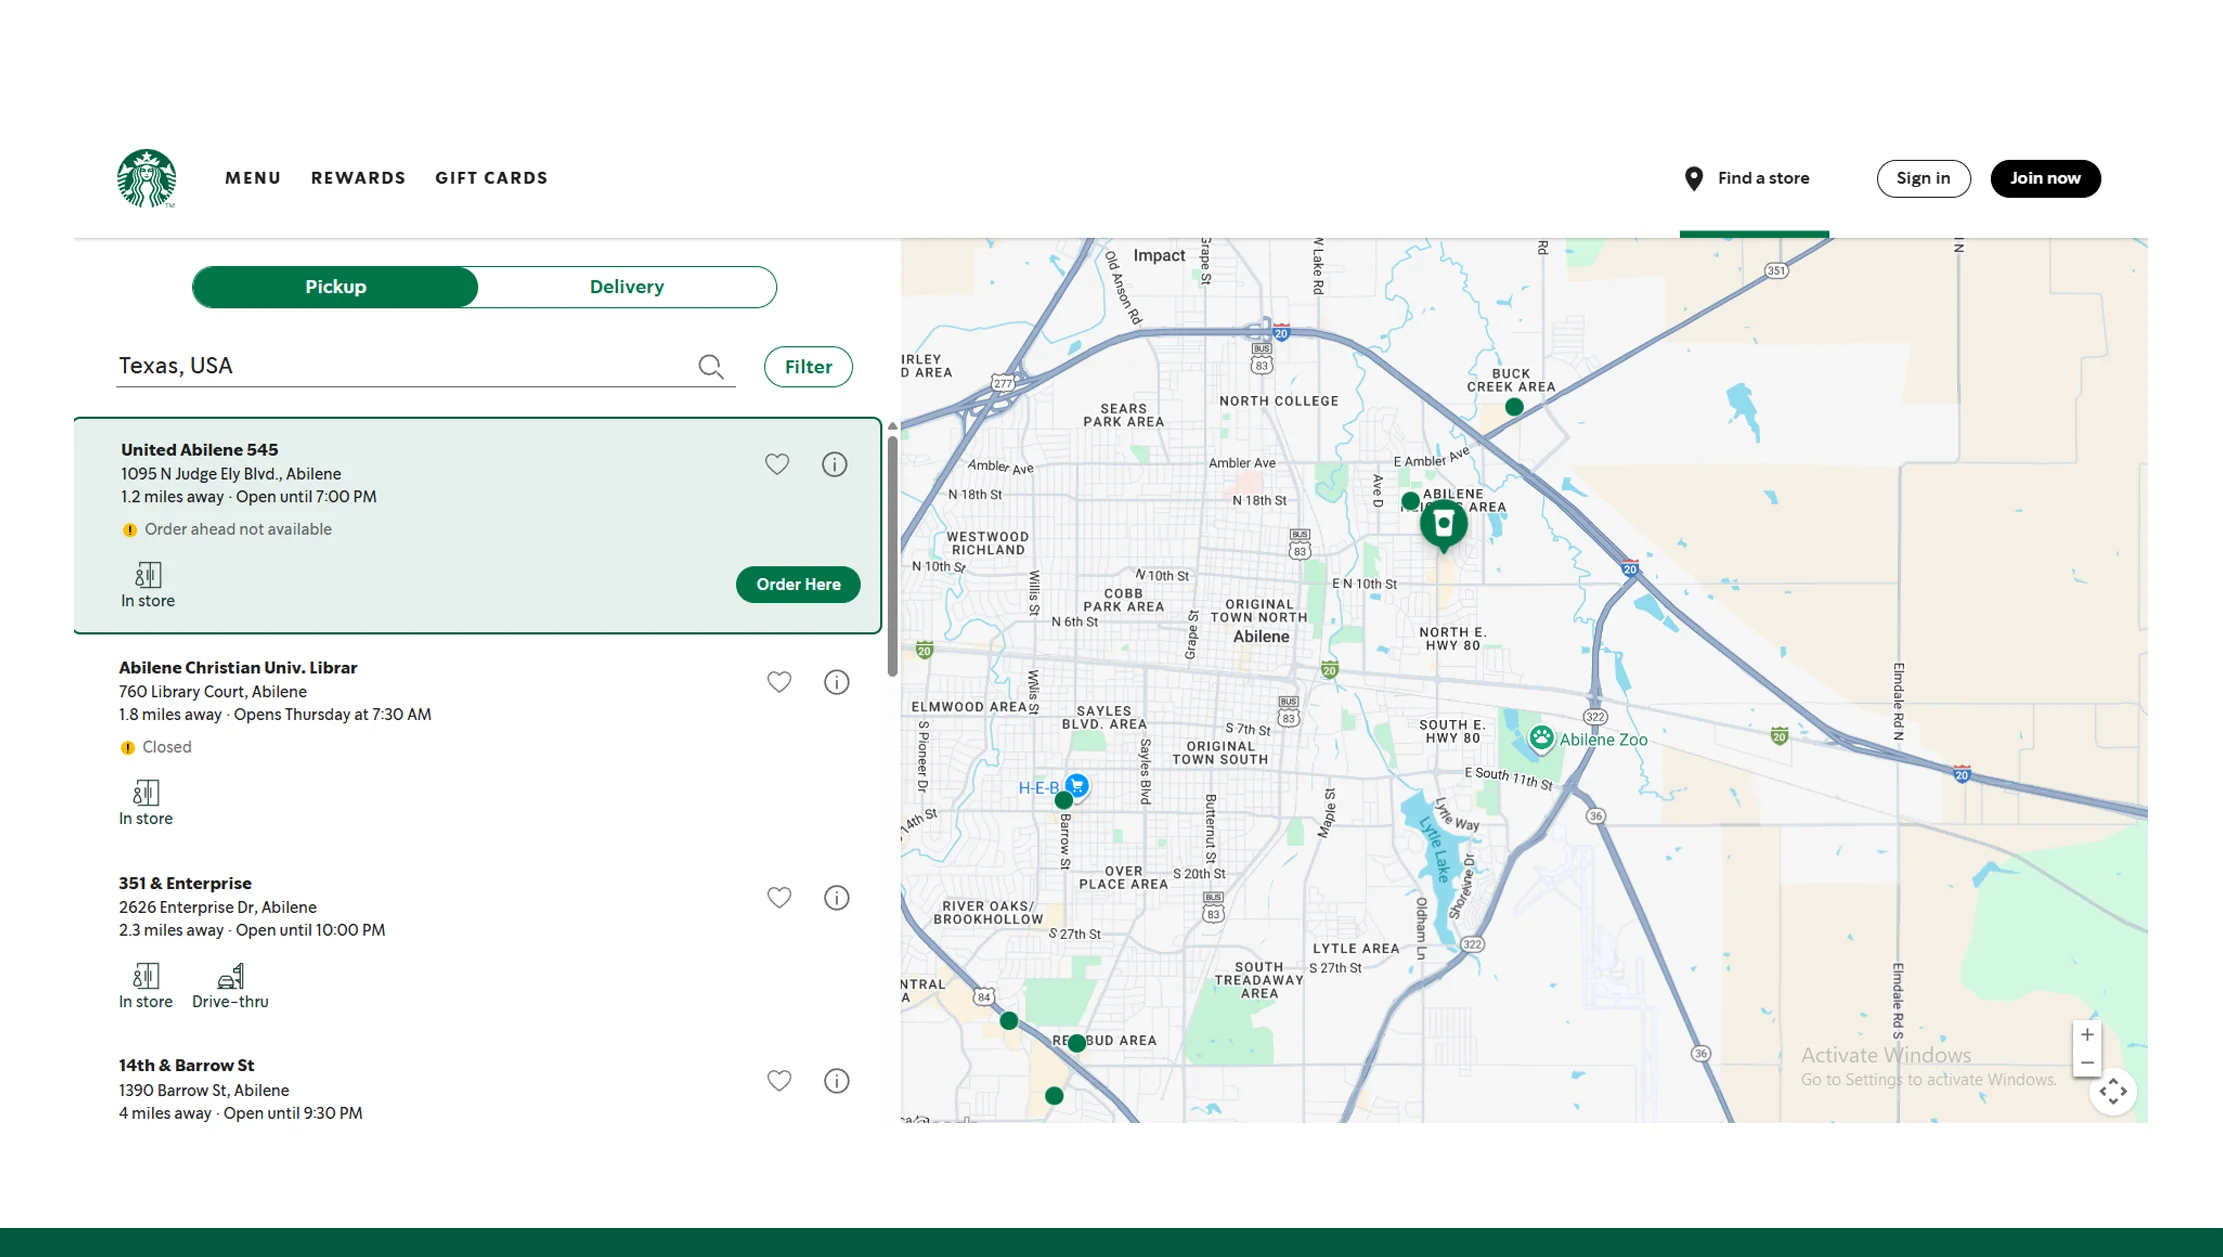The width and height of the screenshot is (2223, 1257).
Task: Open the Filter options
Action: coord(807,366)
